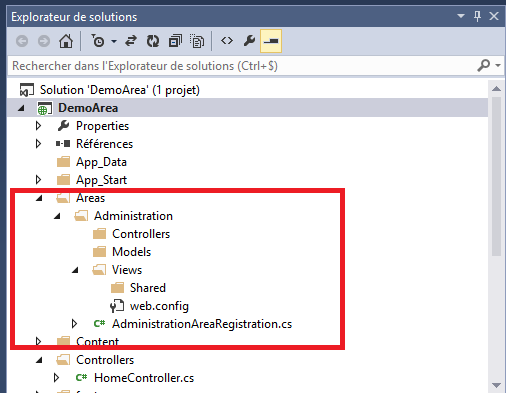Go to Home view in Solution Explorer
The height and width of the screenshot is (393, 506).
coord(66,41)
